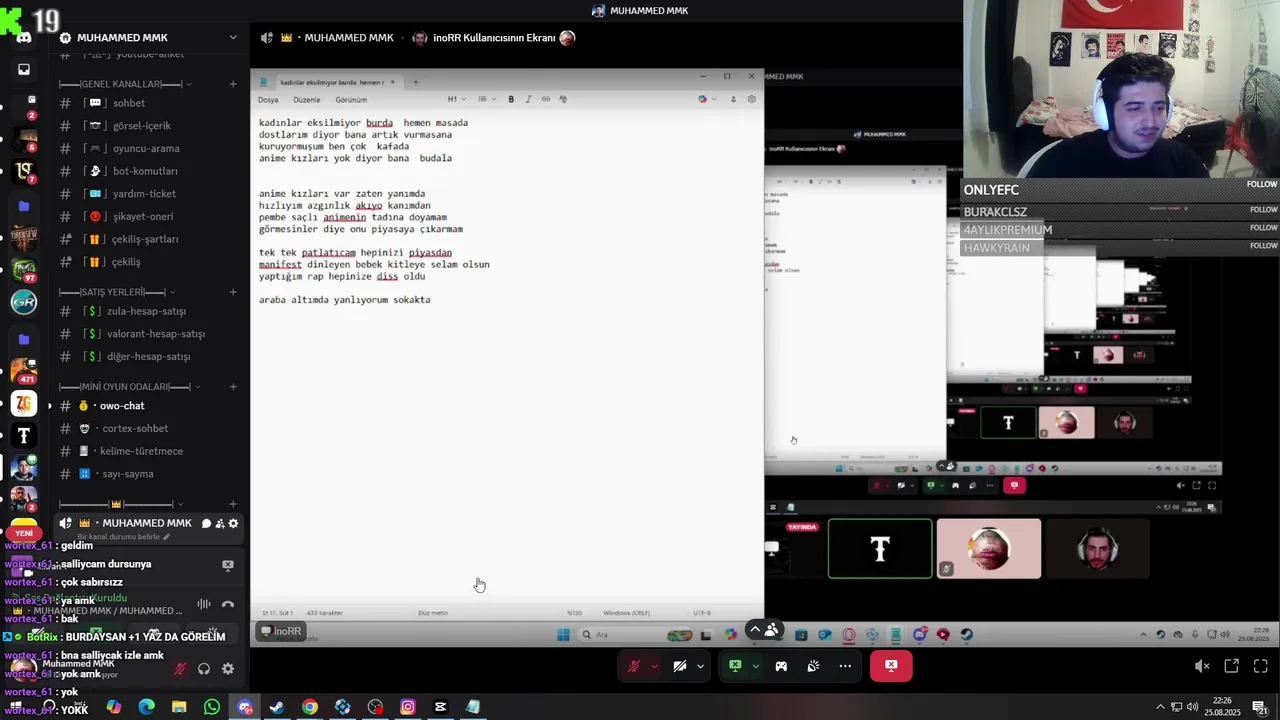Pop out the stream window
Screen dimensions: 1280x720
pyautogui.click(x=1232, y=666)
